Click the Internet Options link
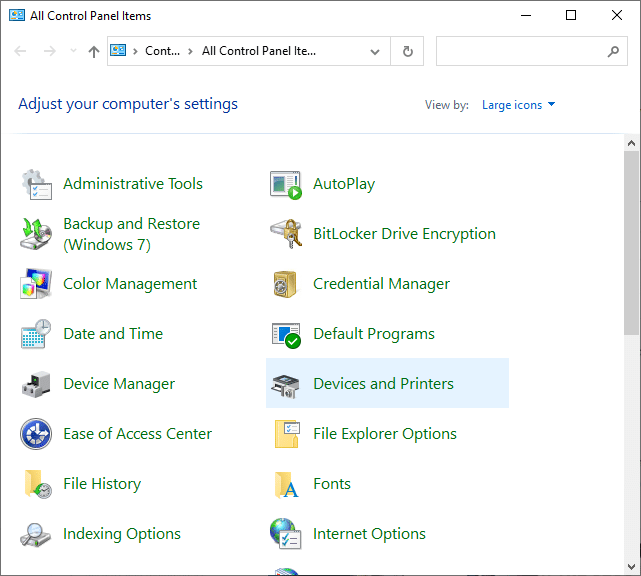 (369, 534)
